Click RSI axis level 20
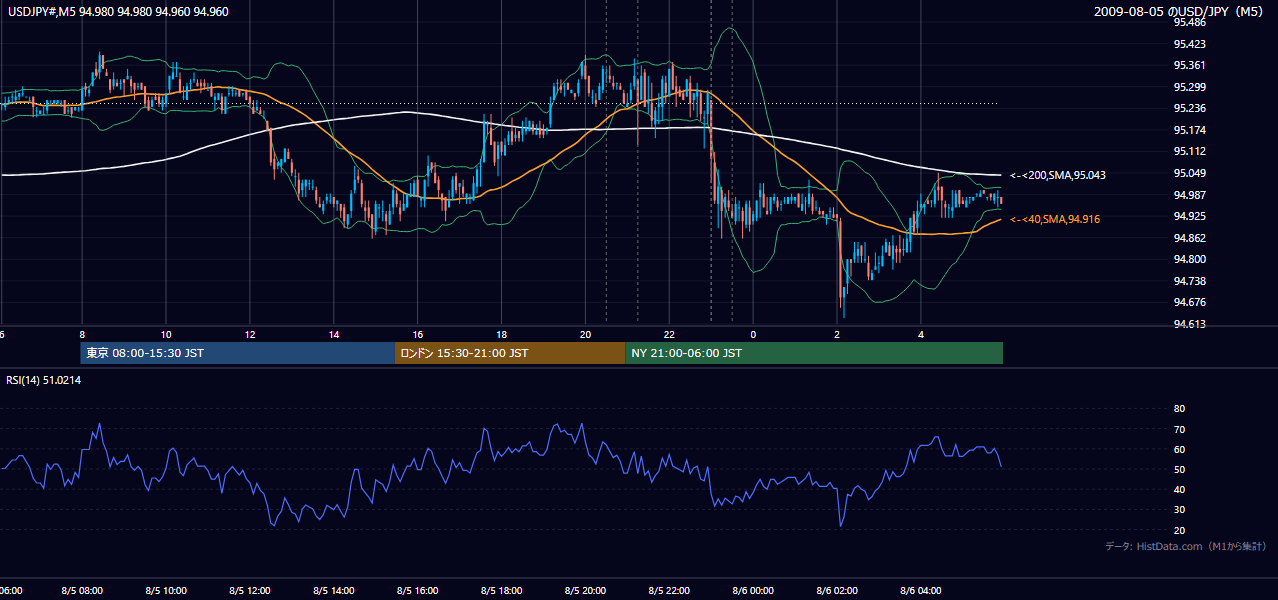The image size is (1278, 600). (x=1179, y=530)
